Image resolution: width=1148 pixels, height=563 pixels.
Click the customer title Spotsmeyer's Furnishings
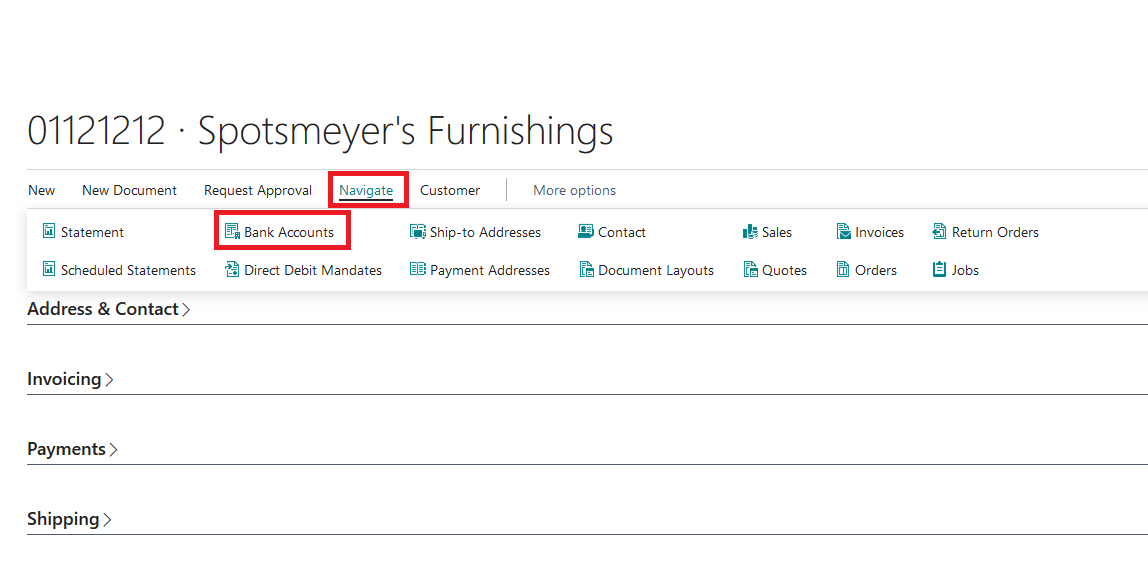tap(406, 132)
